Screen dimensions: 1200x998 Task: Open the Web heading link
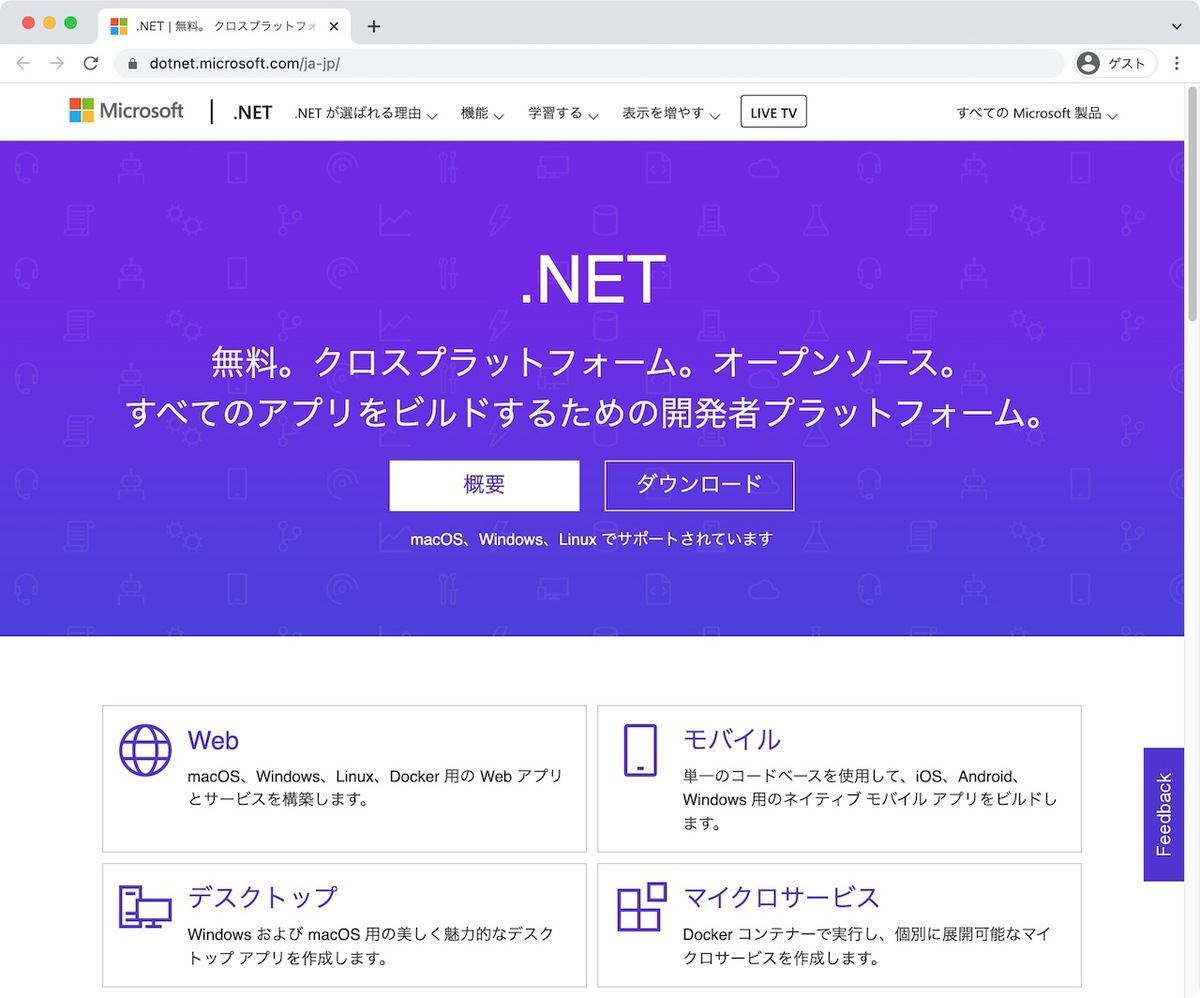tap(213, 740)
